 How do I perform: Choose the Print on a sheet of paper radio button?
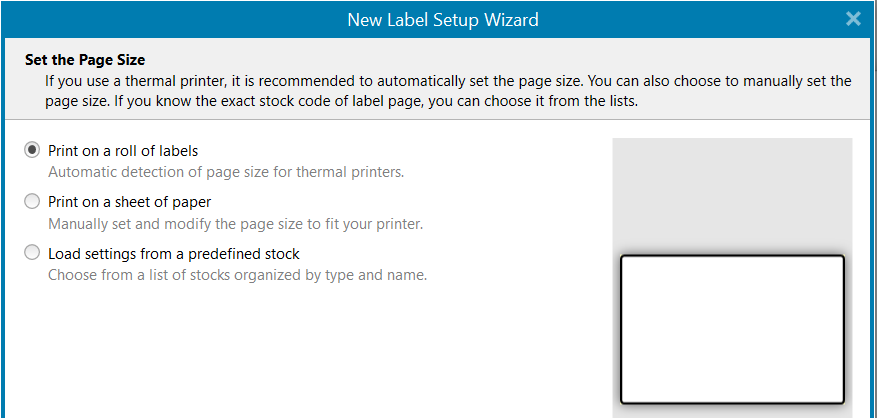tap(32, 201)
